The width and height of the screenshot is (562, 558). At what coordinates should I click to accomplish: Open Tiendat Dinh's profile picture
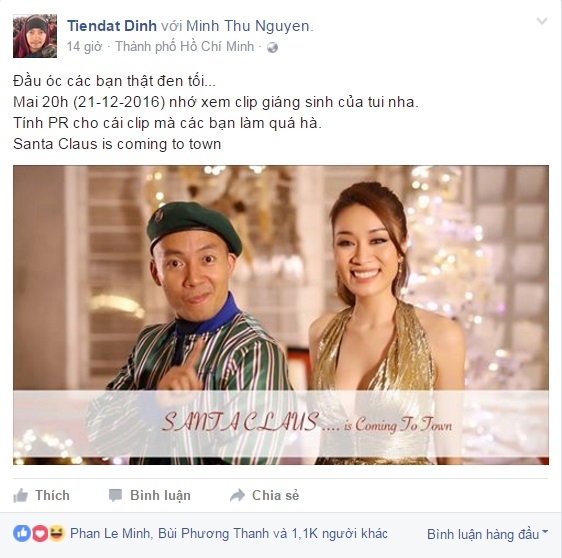pos(35,36)
